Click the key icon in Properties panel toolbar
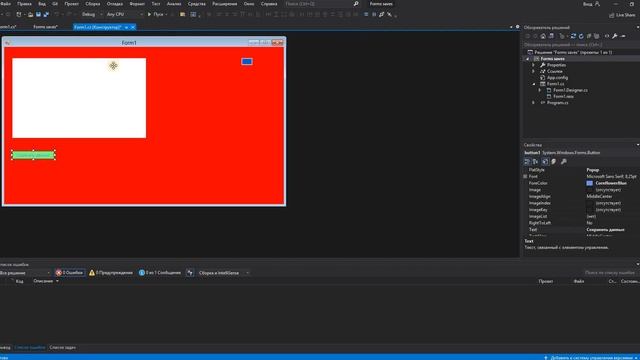Screen dimensions: 640x360 click(x=564, y=162)
